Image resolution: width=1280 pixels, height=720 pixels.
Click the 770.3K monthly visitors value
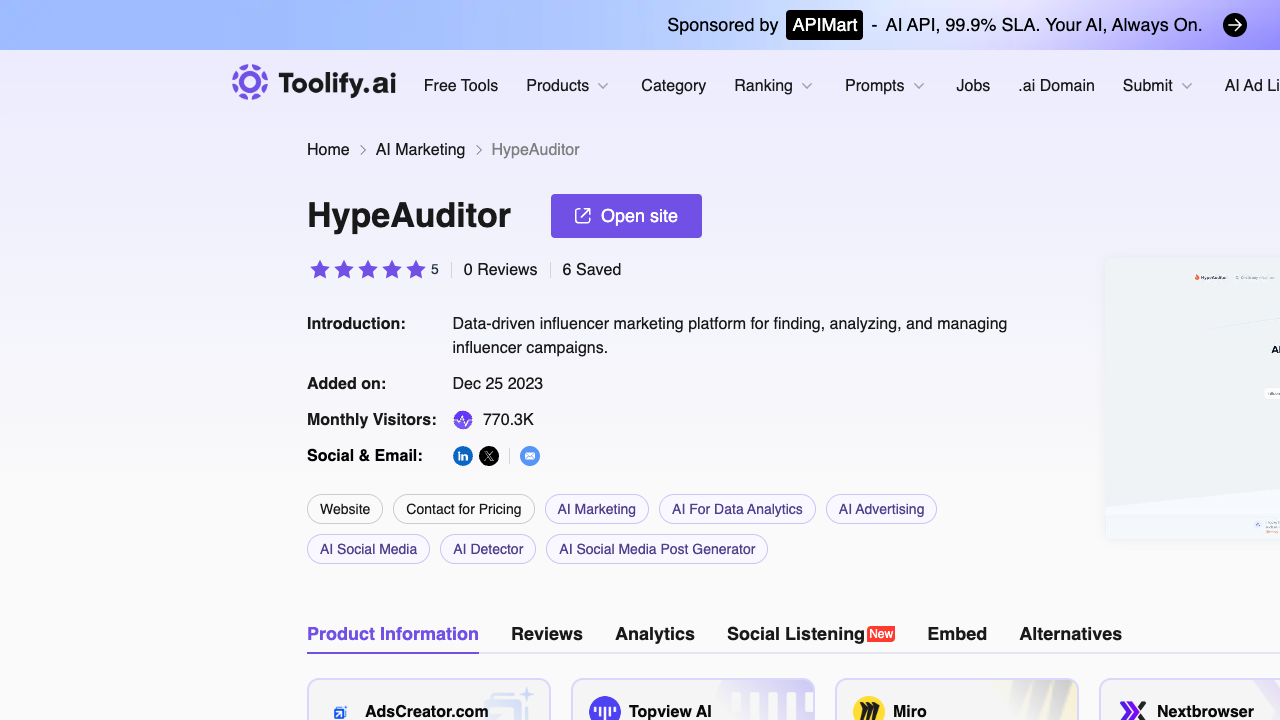point(508,420)
